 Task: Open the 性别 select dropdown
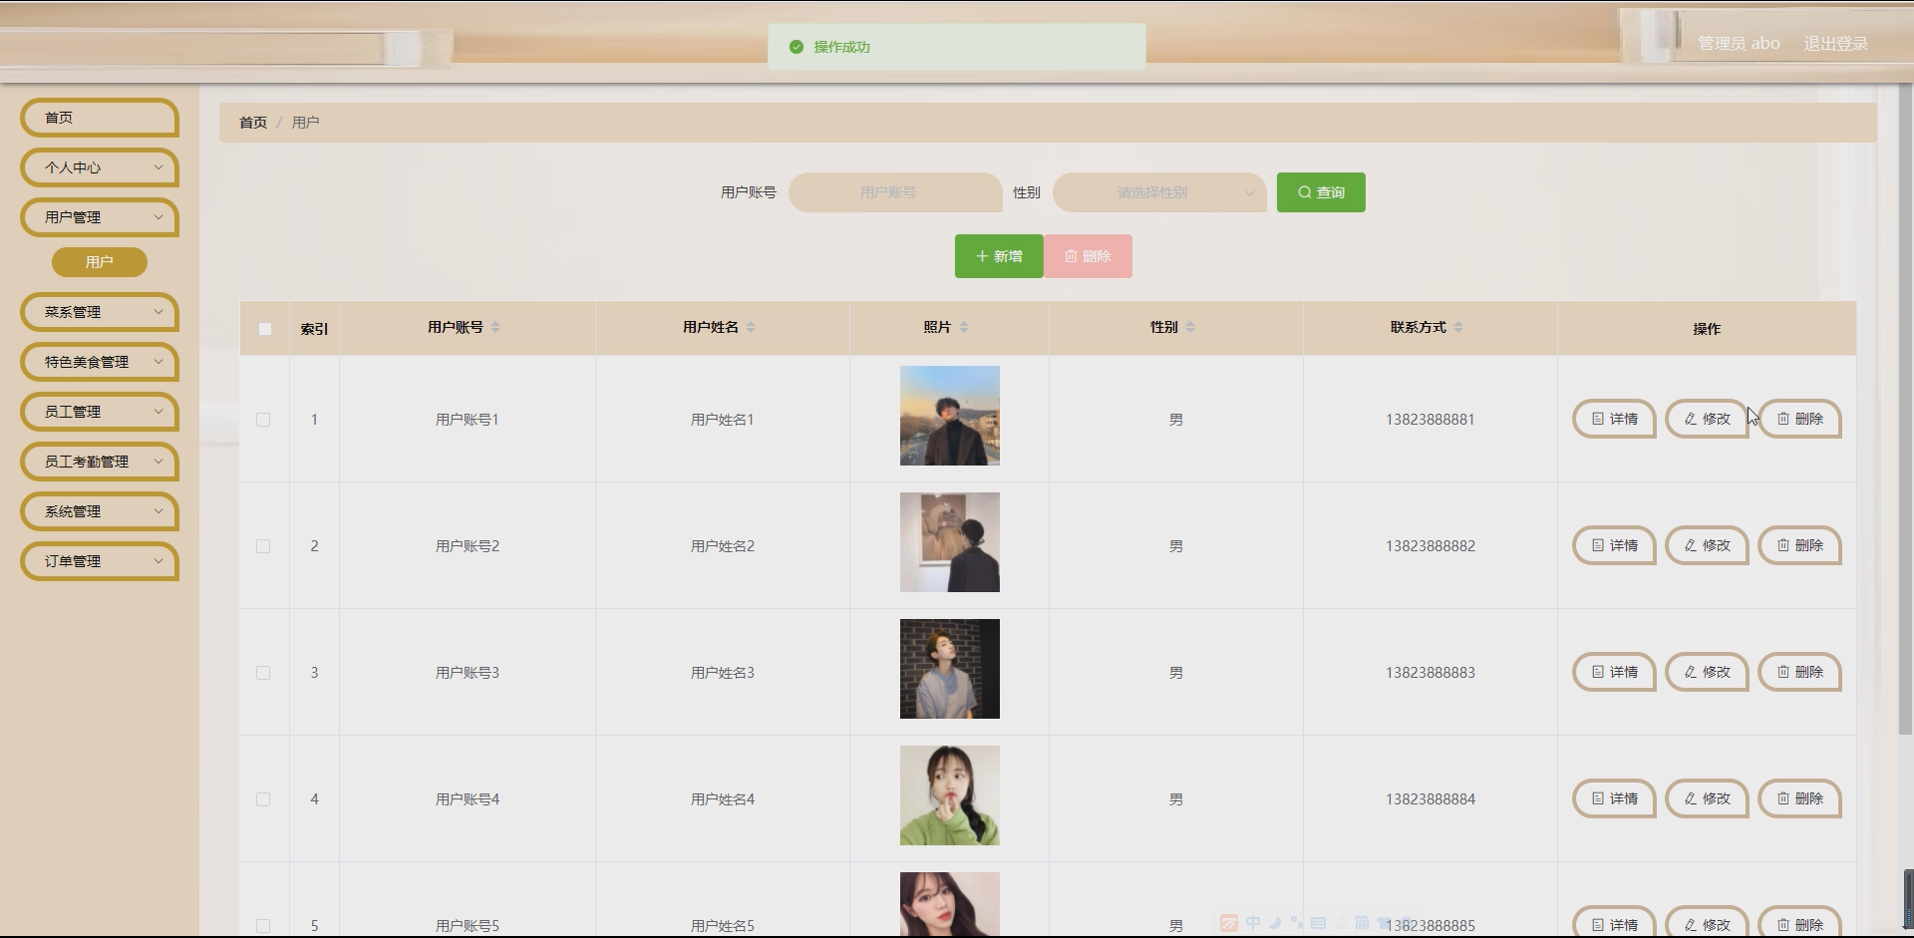pyautogui.click(x=1159, y=192)
